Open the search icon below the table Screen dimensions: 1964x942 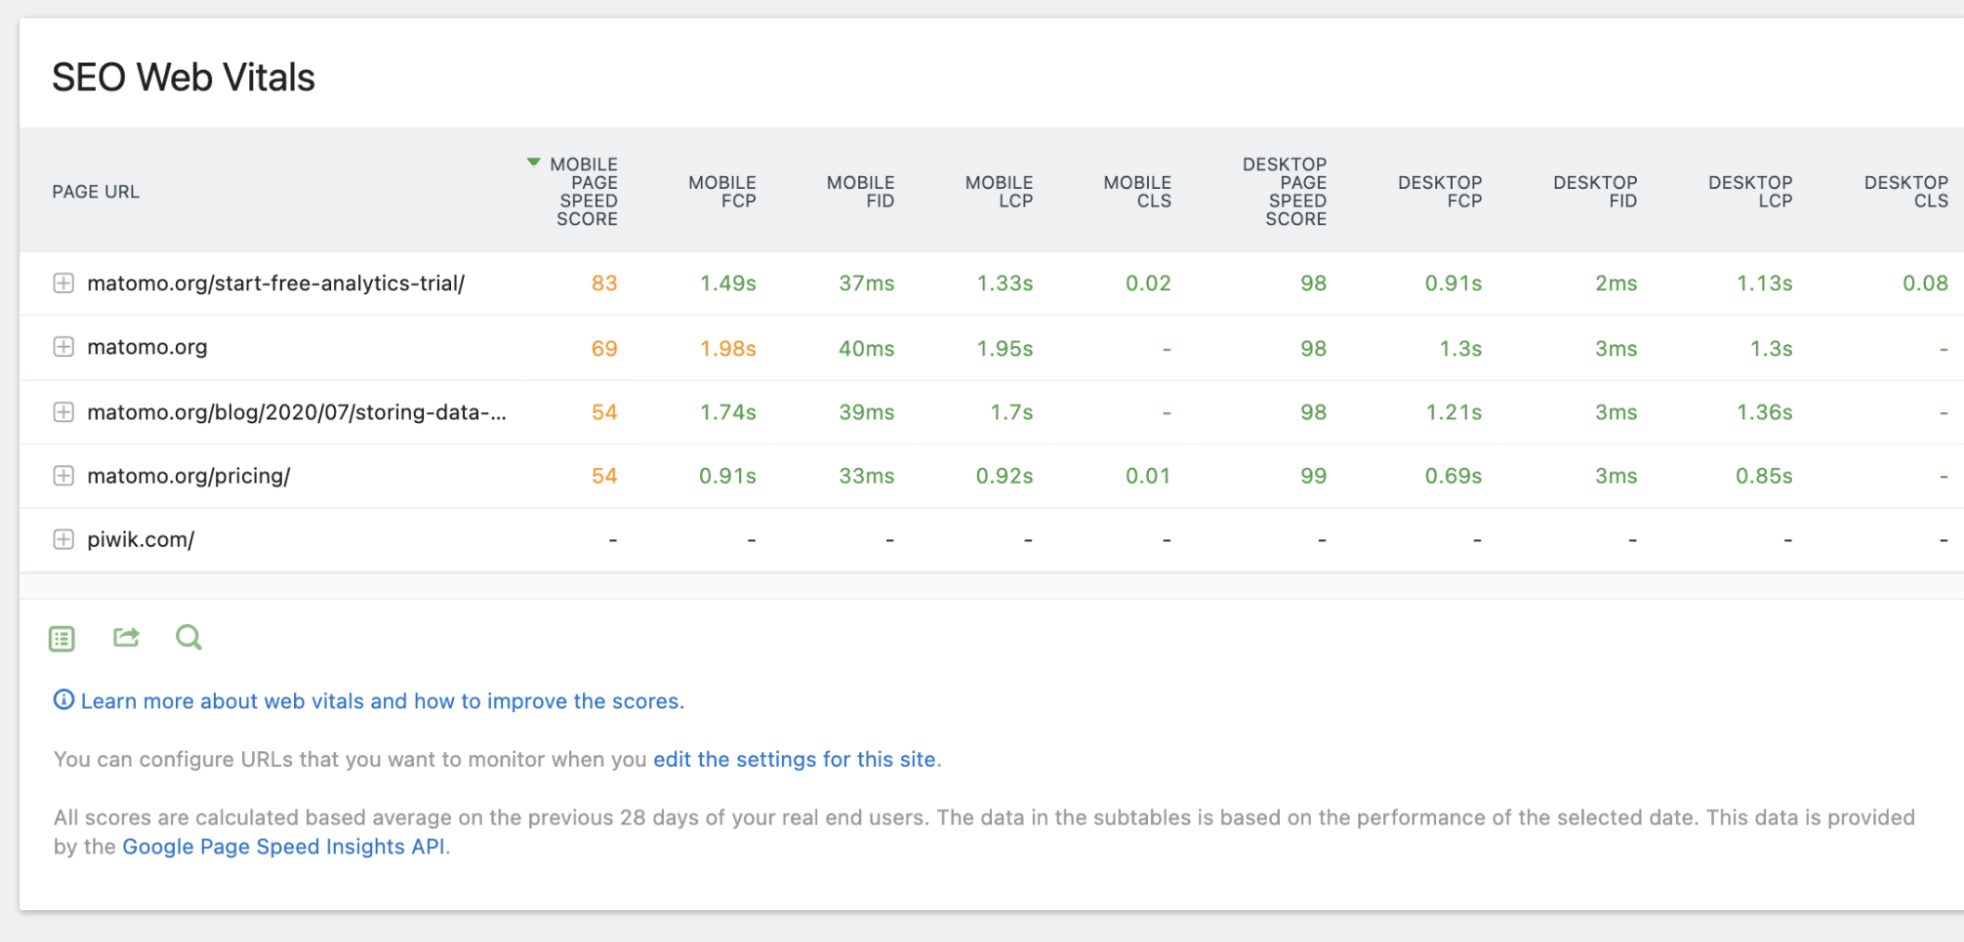tap(188, 637)
